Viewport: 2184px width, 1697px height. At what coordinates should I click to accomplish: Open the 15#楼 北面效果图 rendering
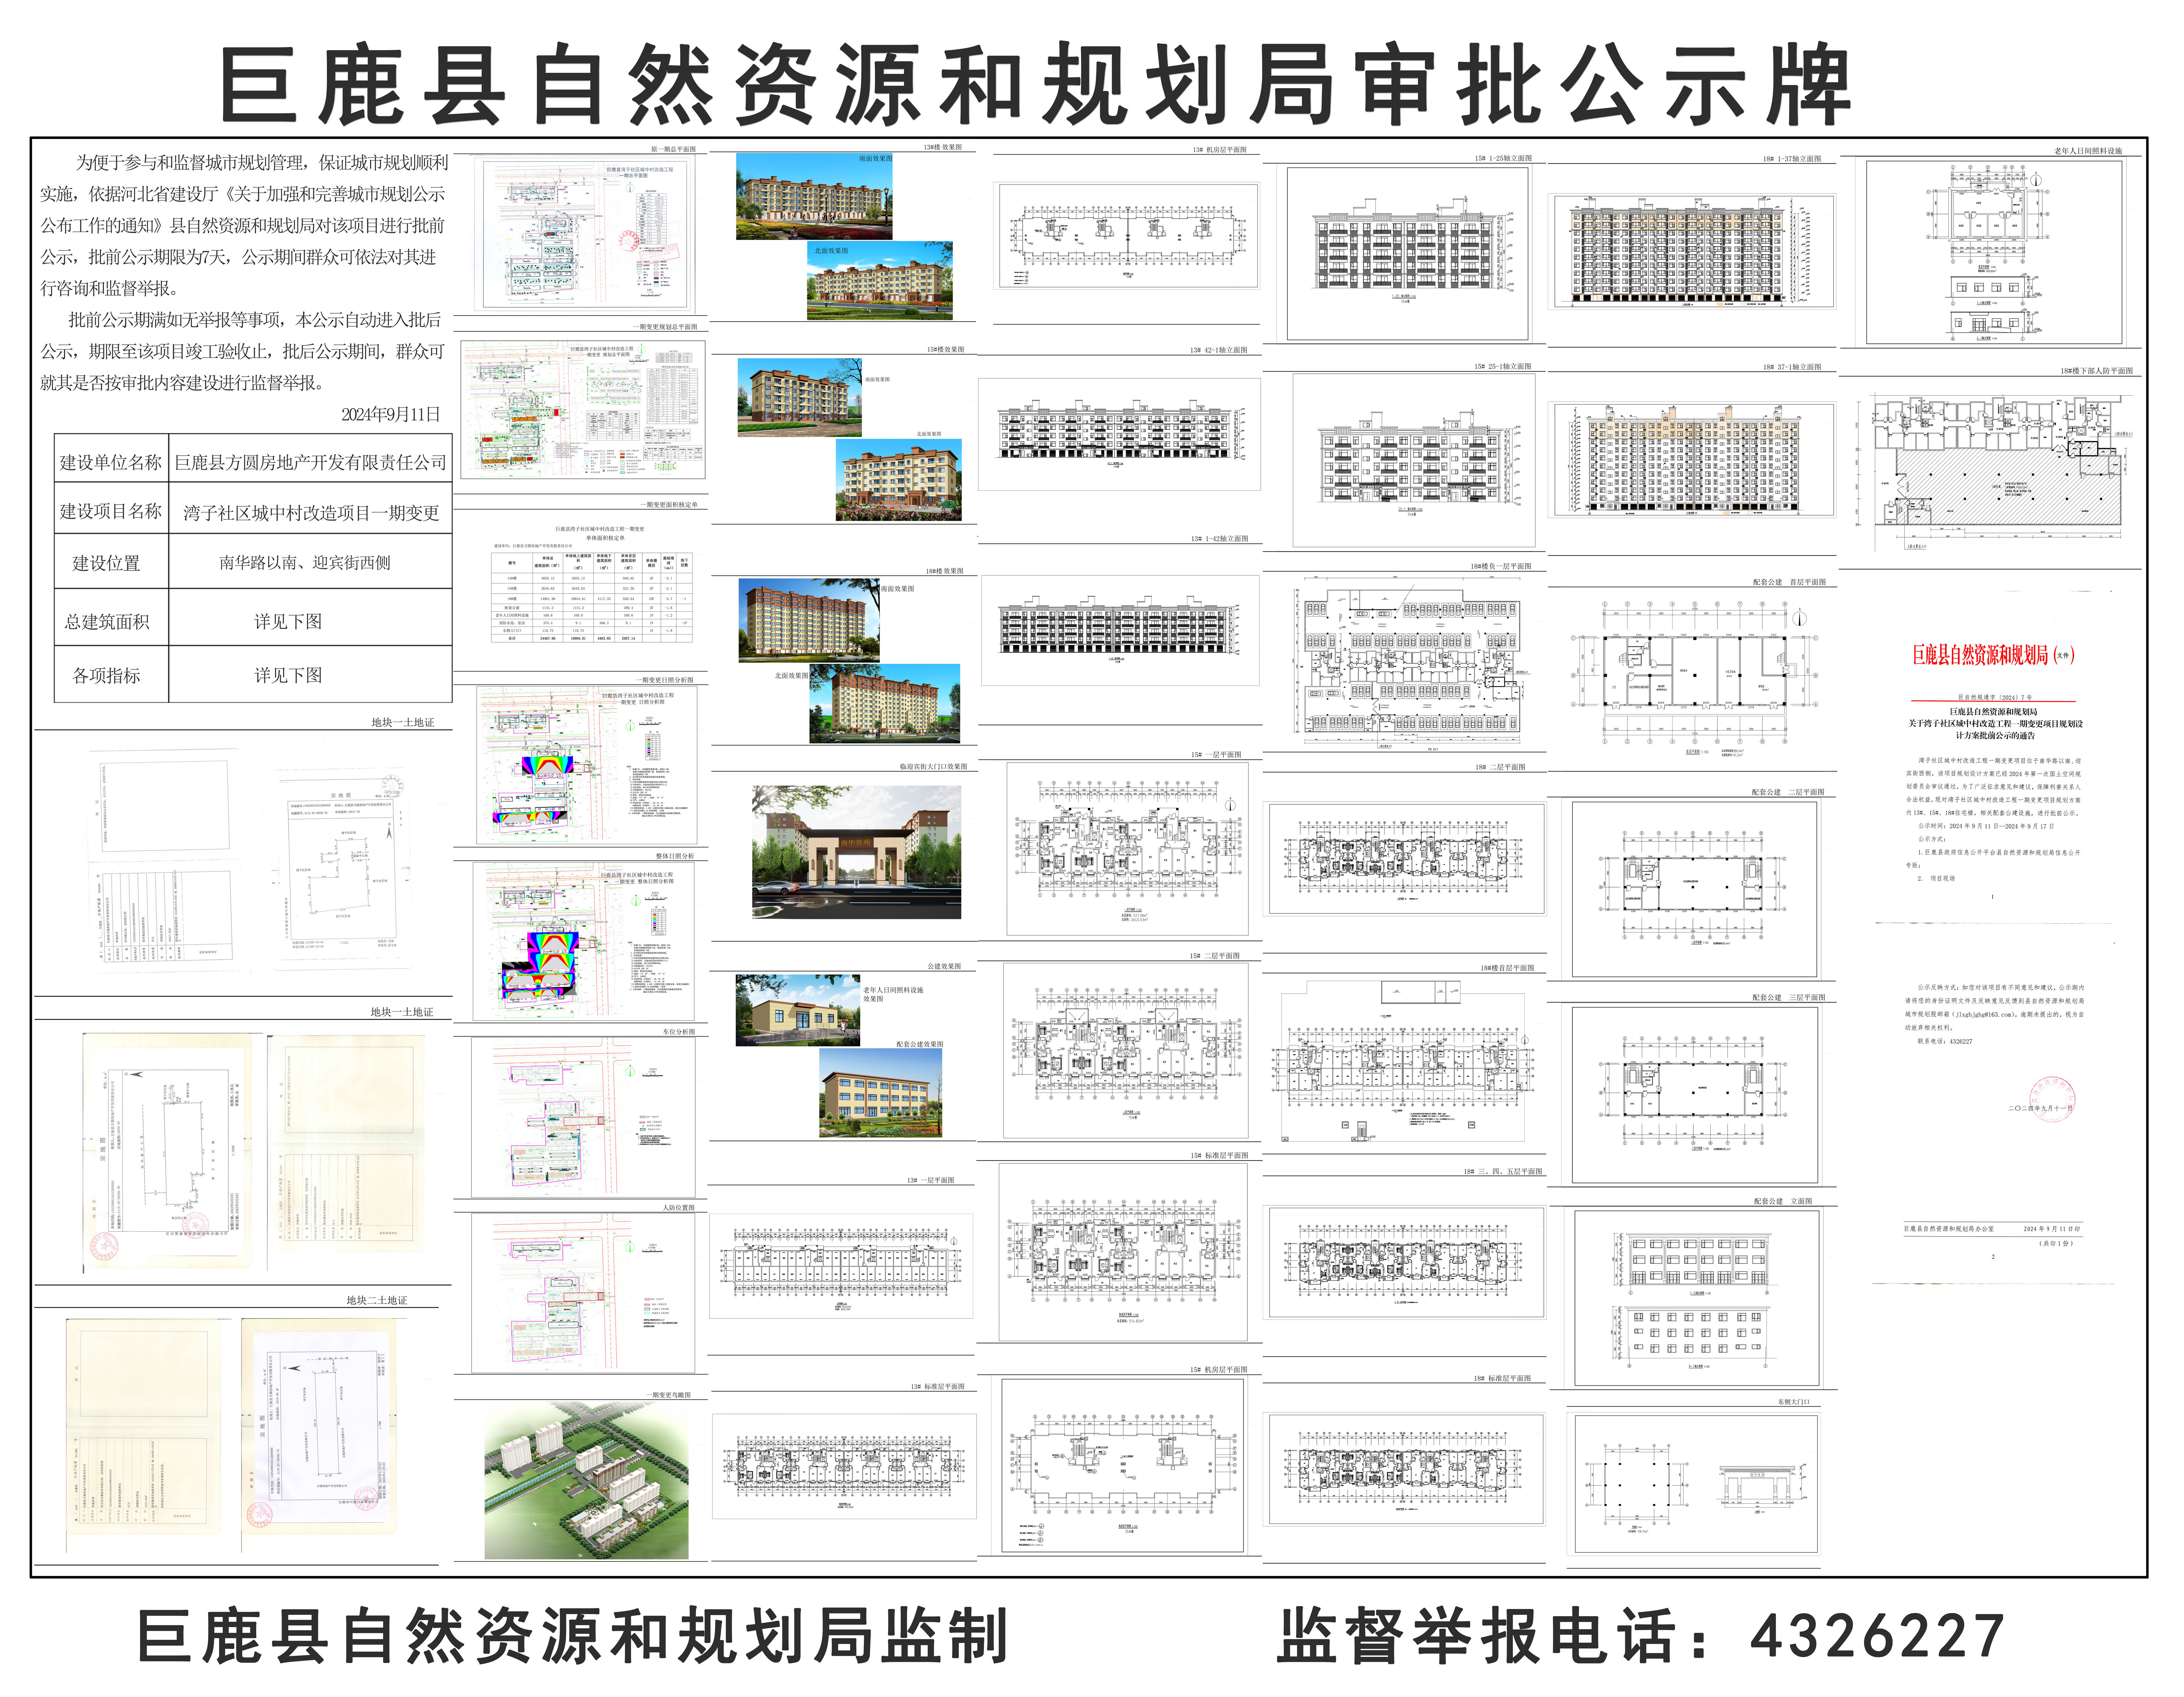tap(899, 480)
